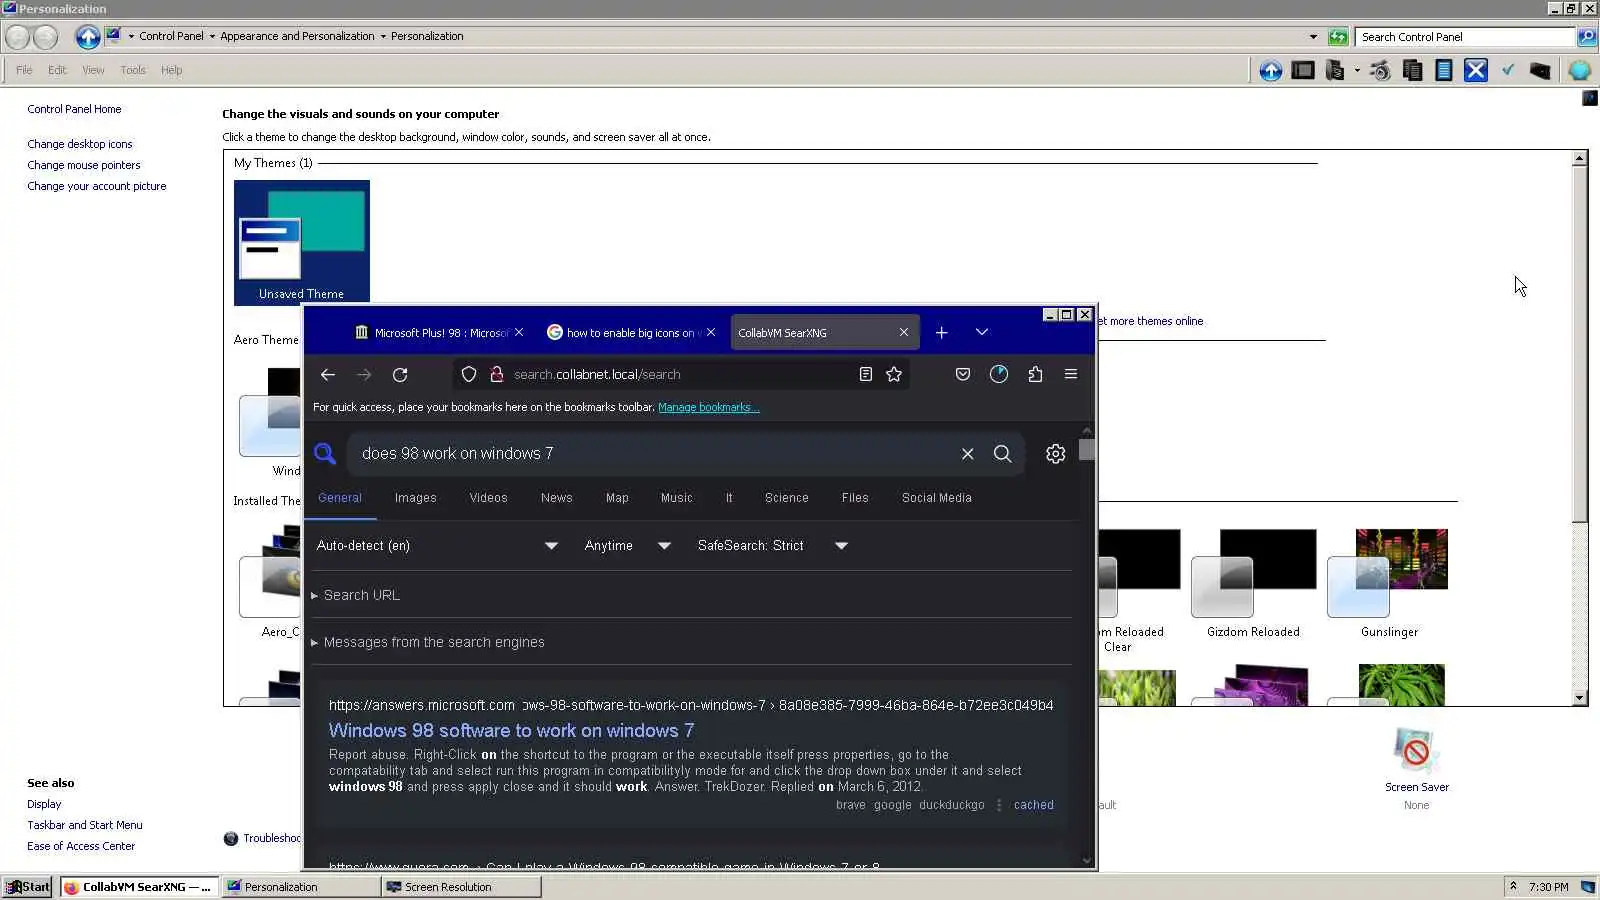Expand the Search URL section
This screenshot has height=900, width=1600.
pos(356,595)
